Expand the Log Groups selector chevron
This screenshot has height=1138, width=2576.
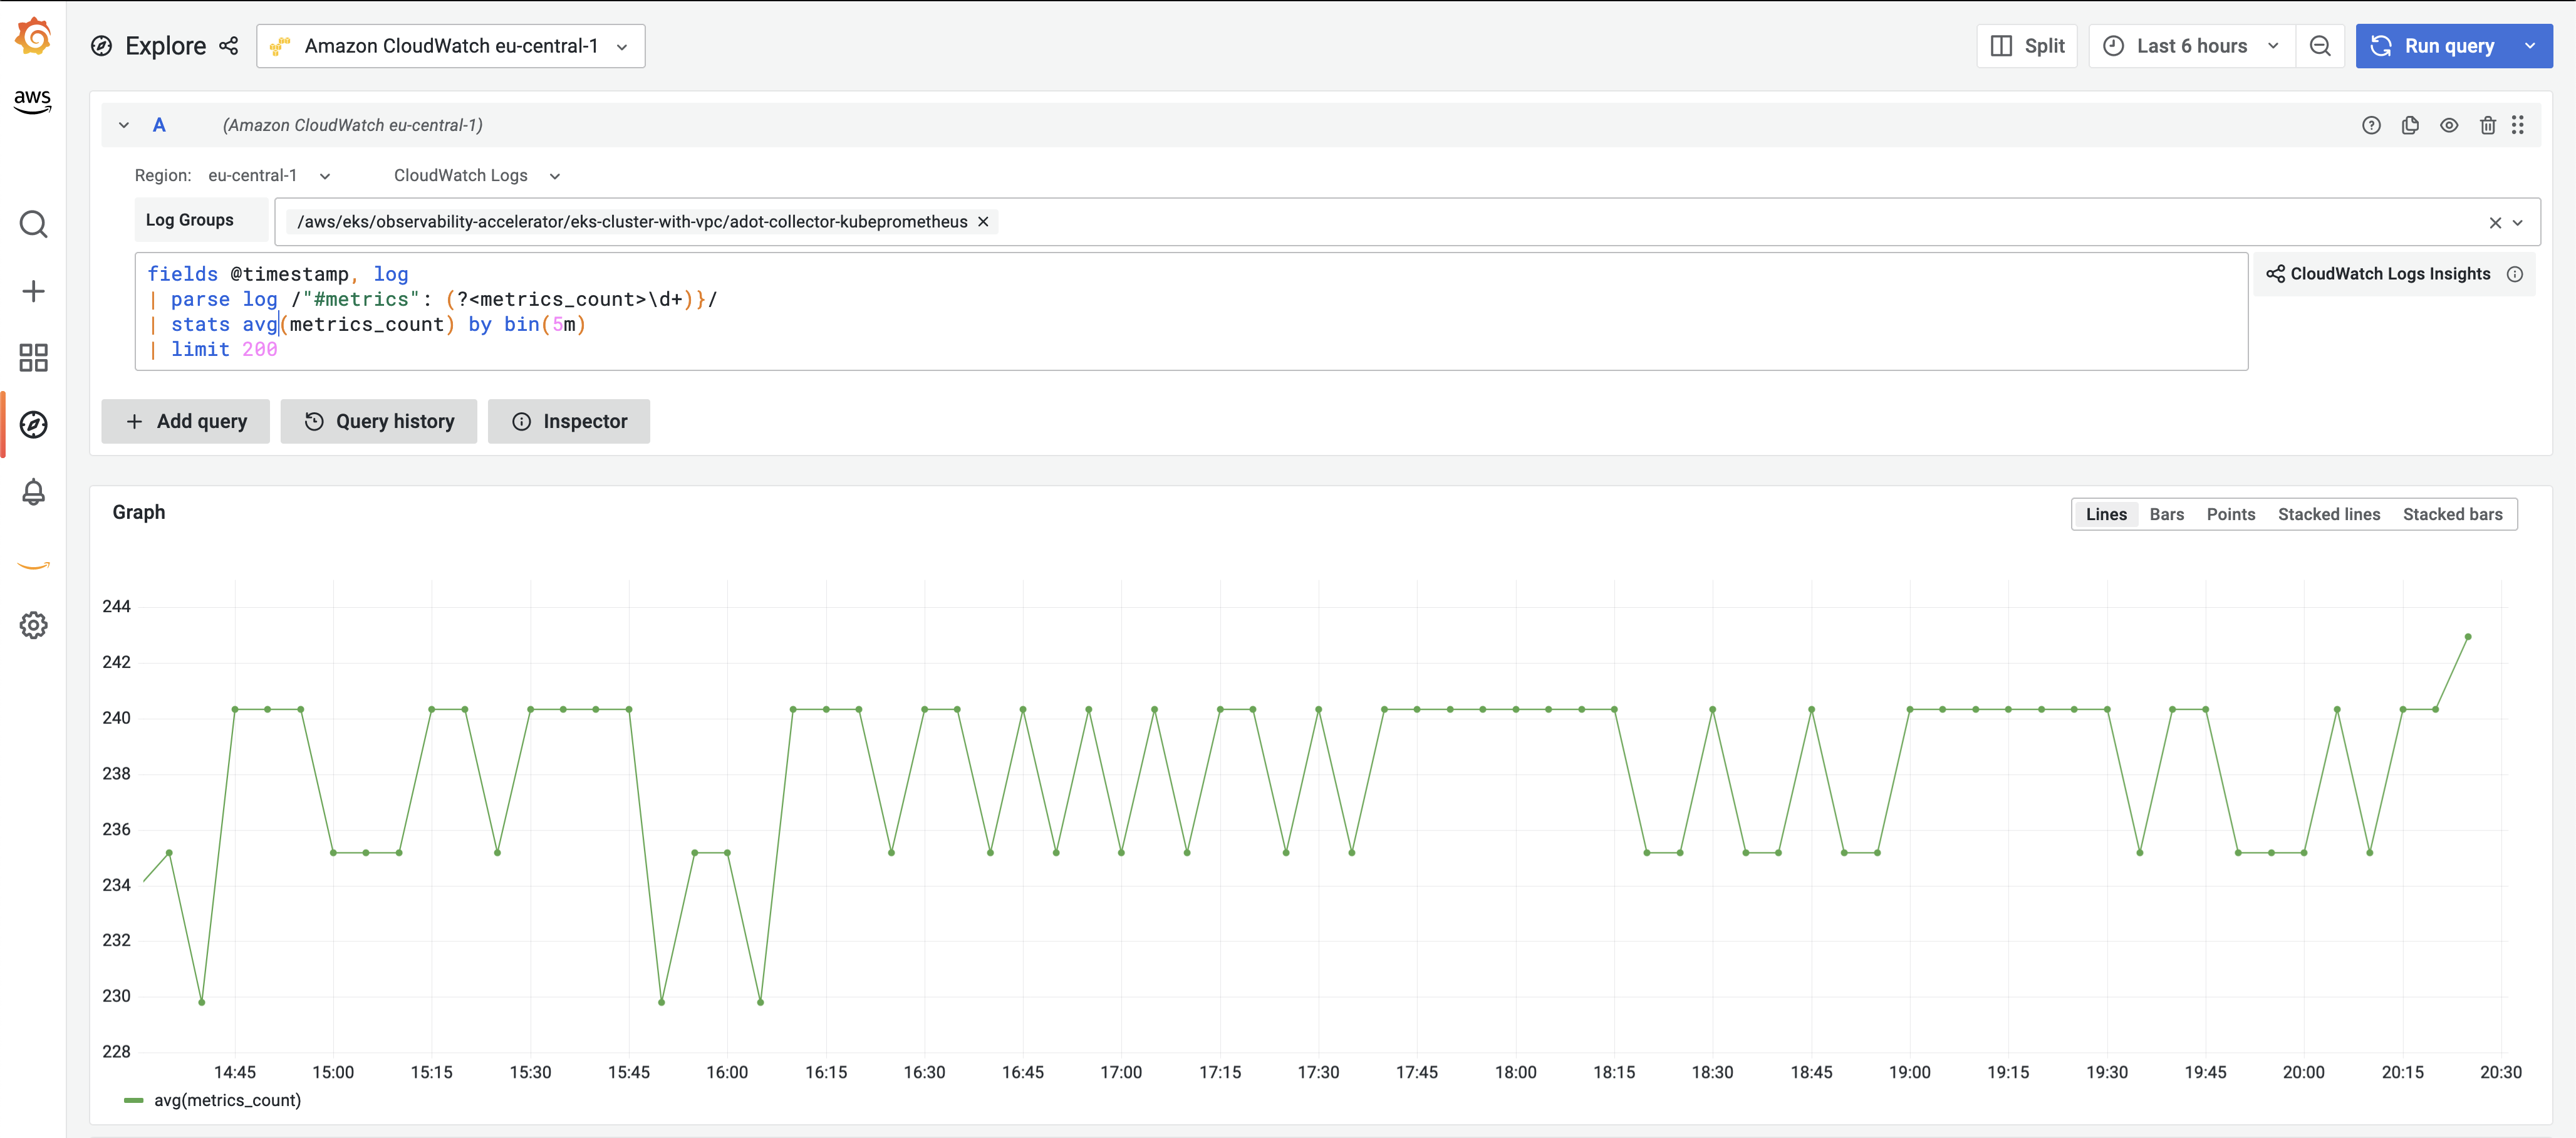(2518, 223)
